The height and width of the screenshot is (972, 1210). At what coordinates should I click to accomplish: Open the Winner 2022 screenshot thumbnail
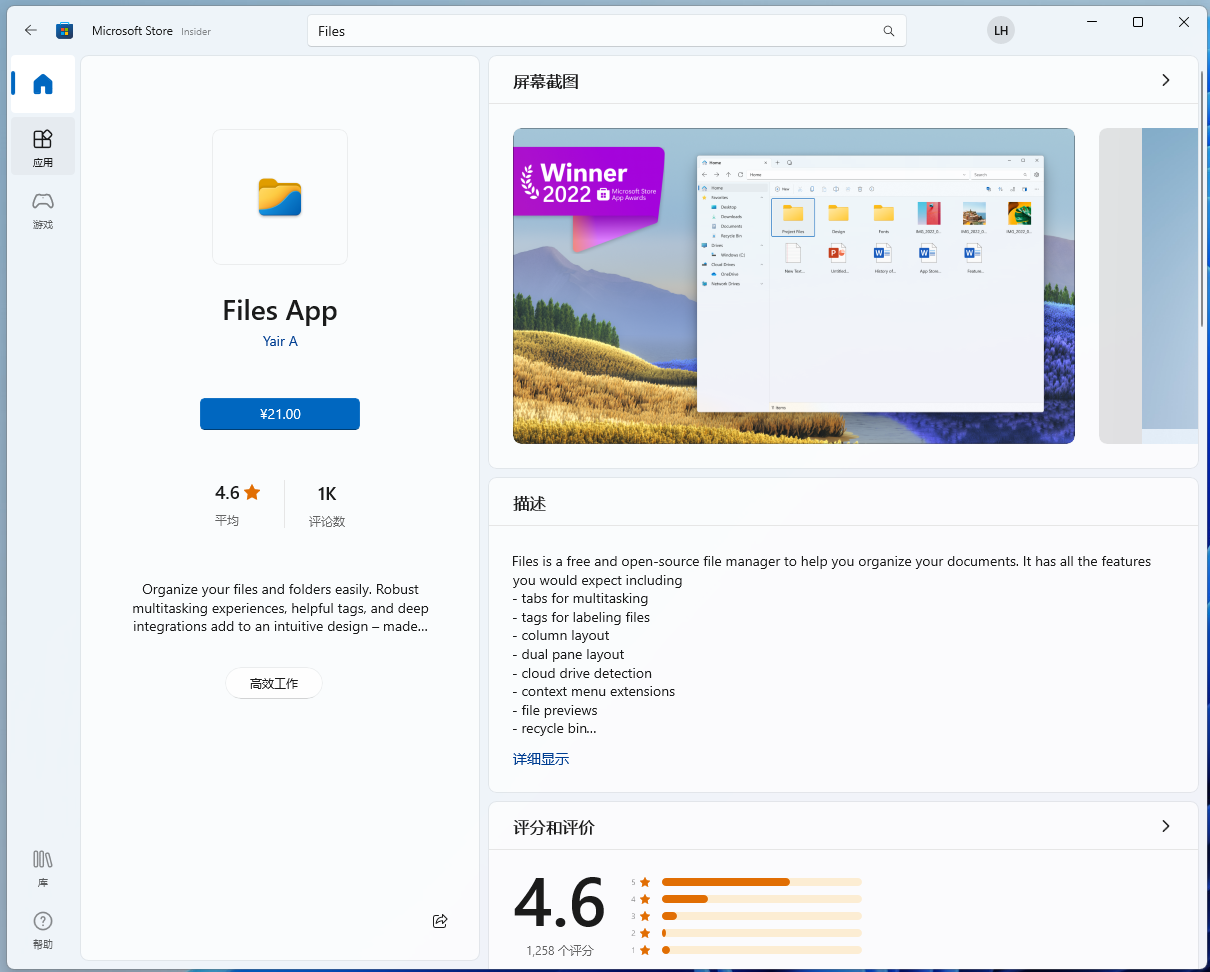coord(794,286)
